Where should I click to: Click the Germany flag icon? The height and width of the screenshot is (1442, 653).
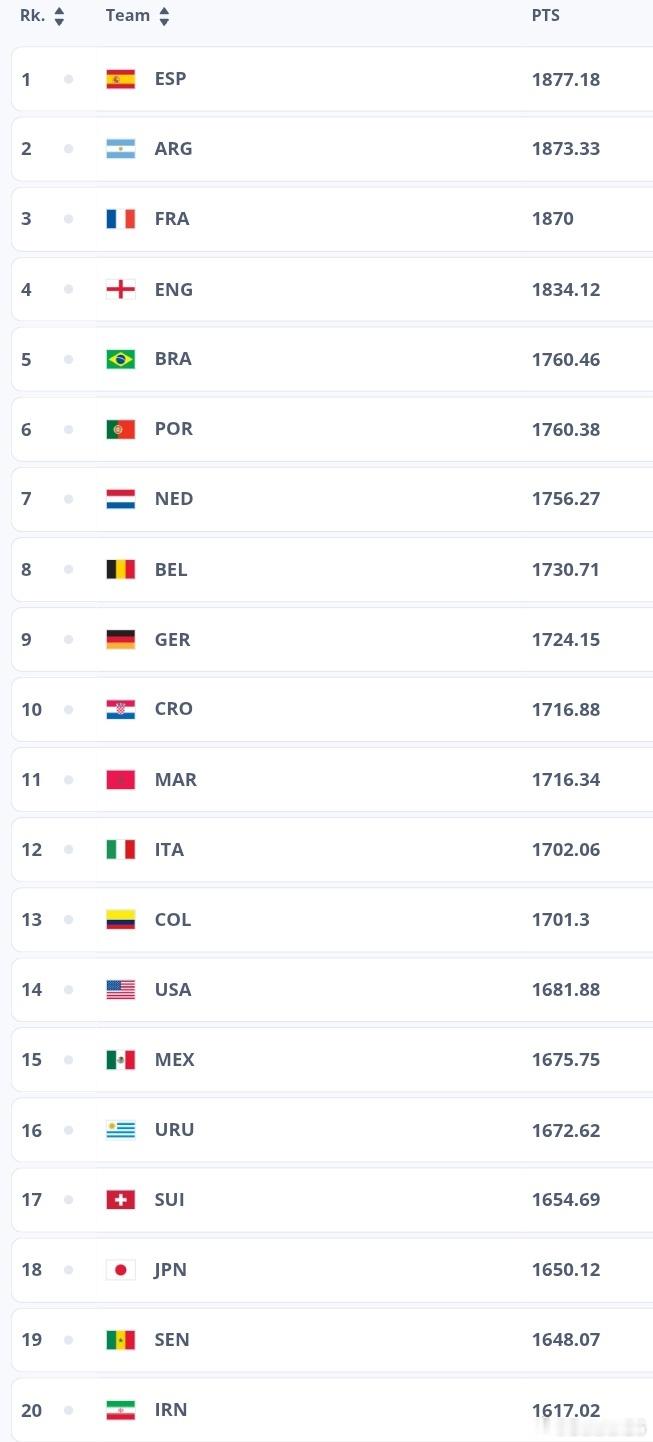(x=120, y=638)
